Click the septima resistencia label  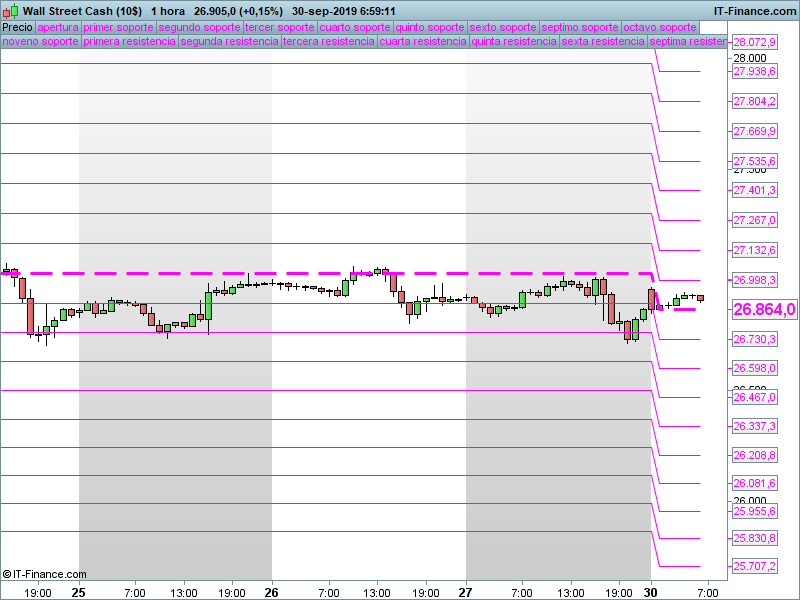coord(687,42)
